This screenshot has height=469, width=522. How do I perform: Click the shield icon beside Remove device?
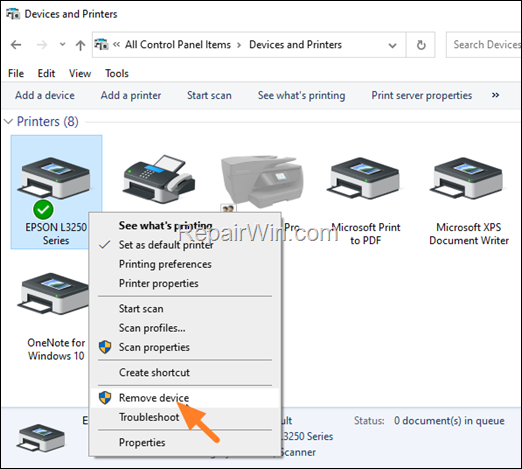(x=105, y=398)
